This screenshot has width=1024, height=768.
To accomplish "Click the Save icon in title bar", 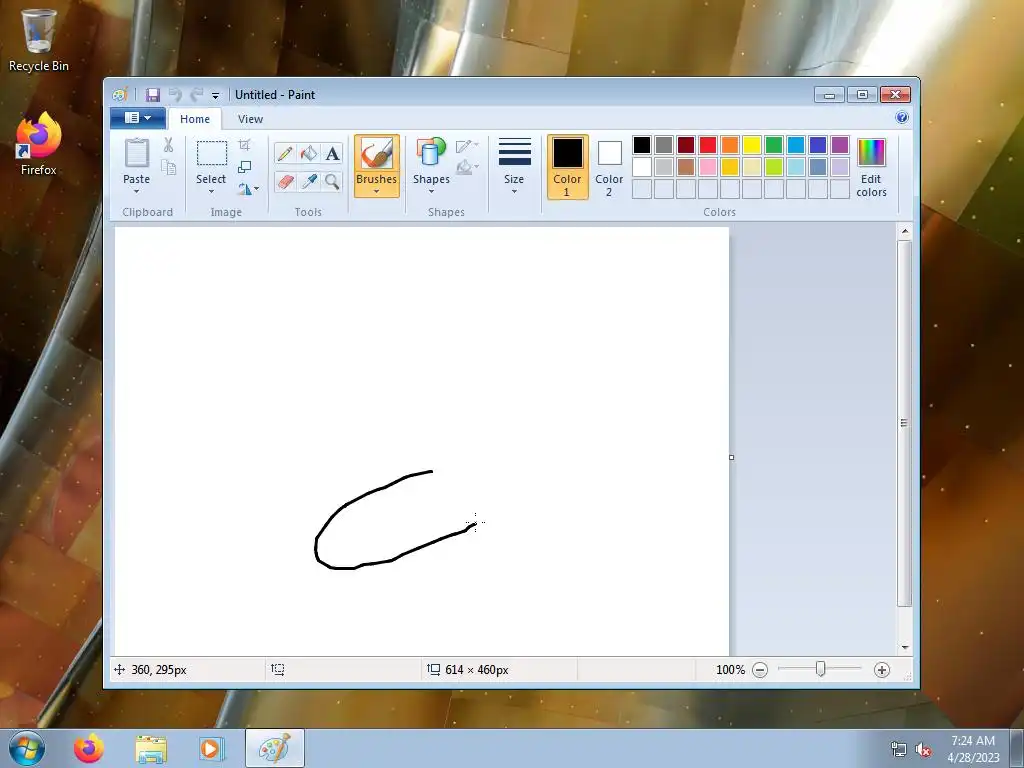I will (153, 95).
